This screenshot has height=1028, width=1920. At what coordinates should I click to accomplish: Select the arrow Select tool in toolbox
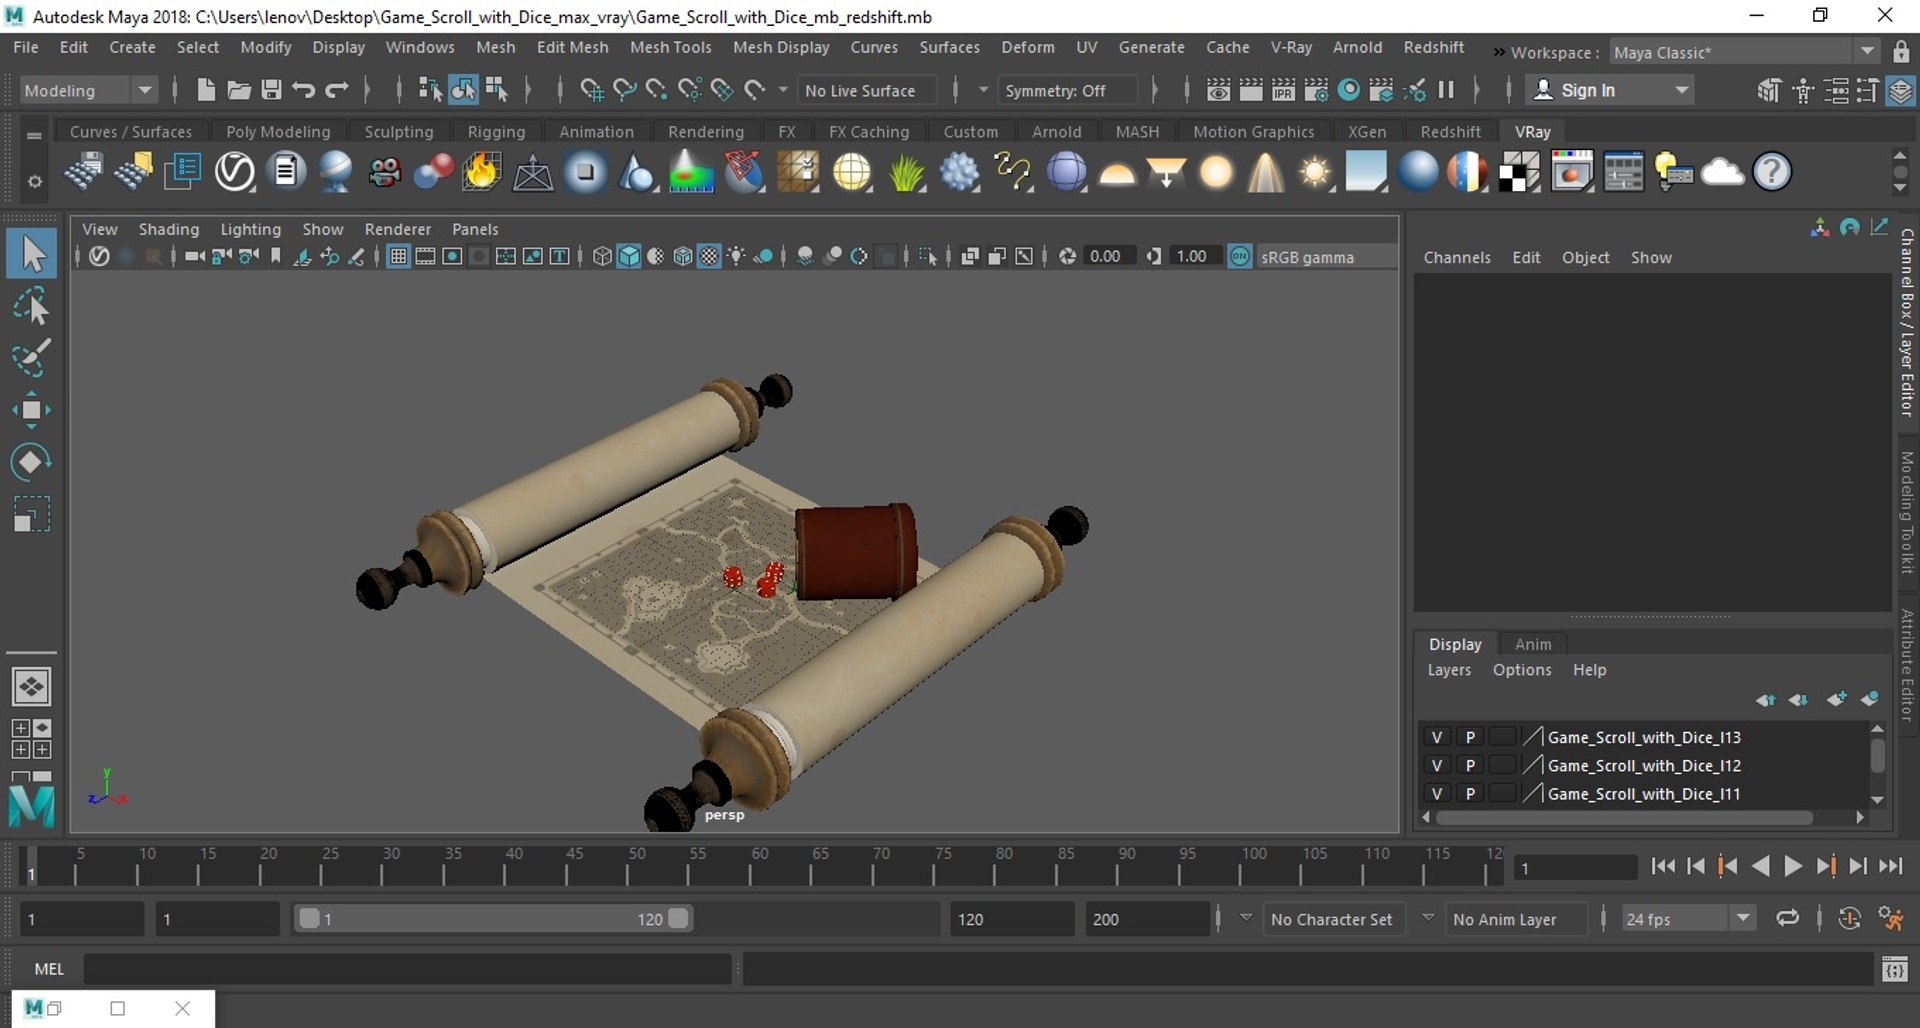click(x=32, y=254)
